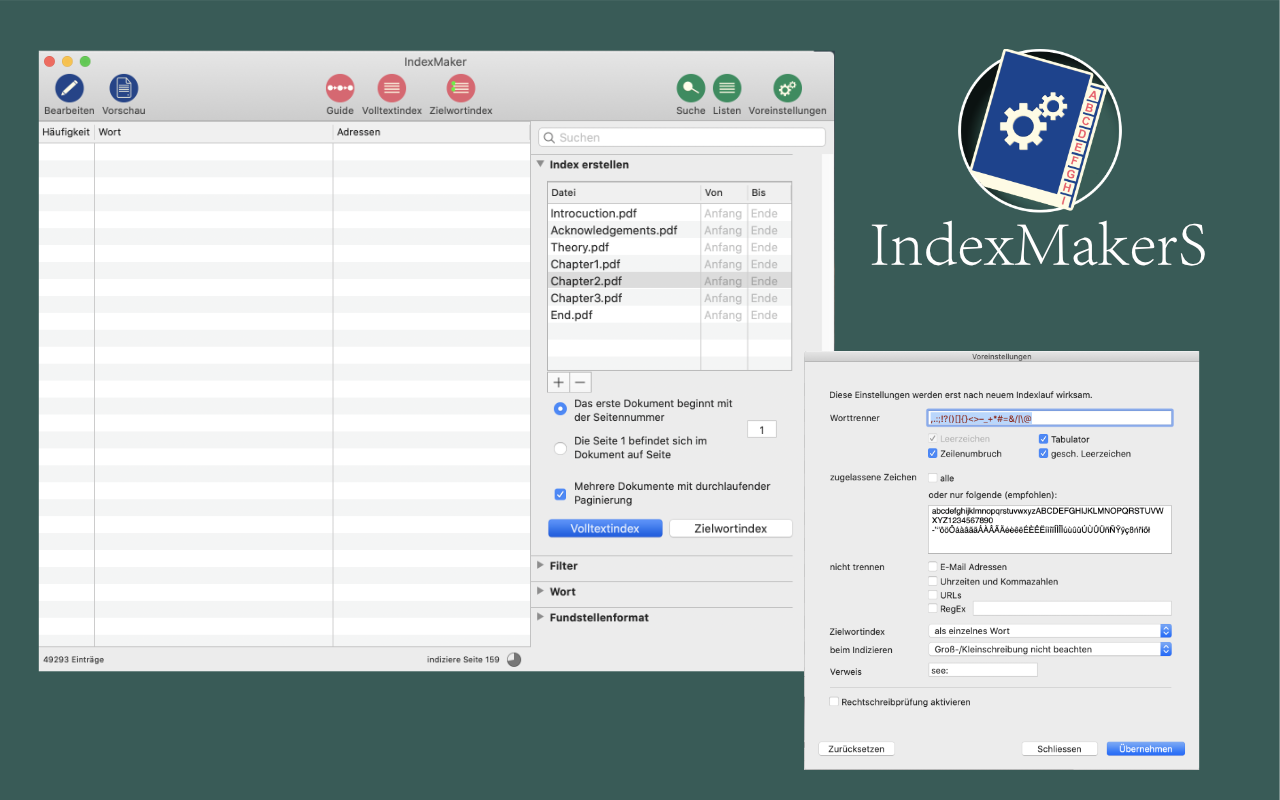The height and width of the screenshot is (800, 1280).
Task: Select Theory.pdf in the file list
Action: coord(579,247)
